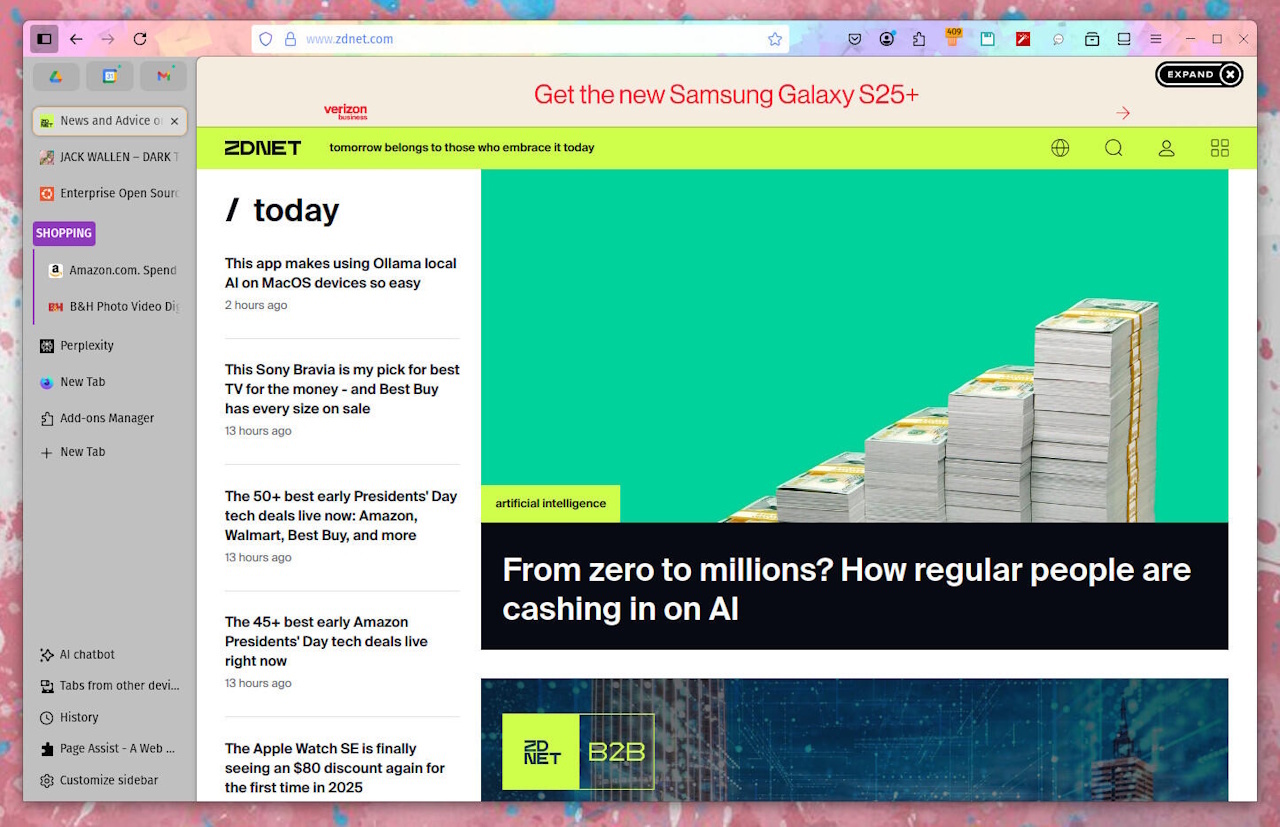Open the ZDNET user account icon
Viewport: 1280px width, 827px height.
1166,148
